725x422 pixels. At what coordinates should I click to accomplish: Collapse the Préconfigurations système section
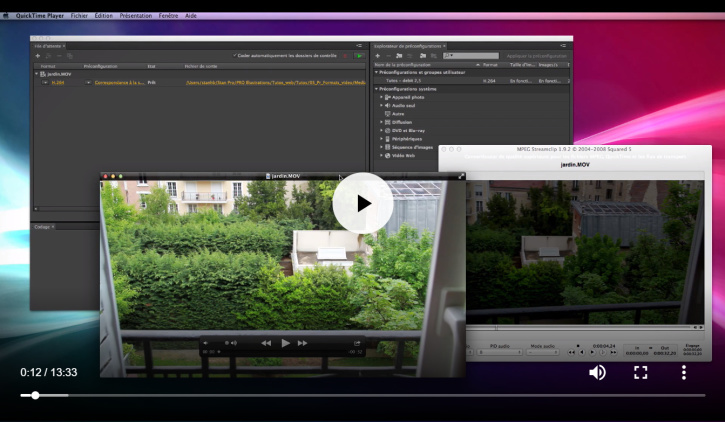376,89
